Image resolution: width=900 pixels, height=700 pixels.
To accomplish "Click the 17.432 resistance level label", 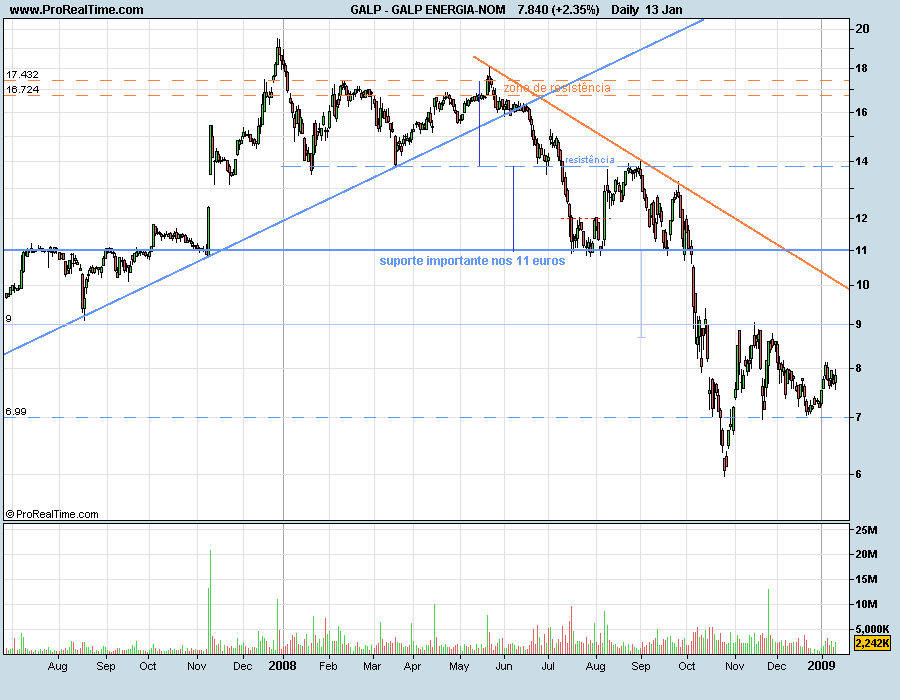I will [x=22, y=75].
